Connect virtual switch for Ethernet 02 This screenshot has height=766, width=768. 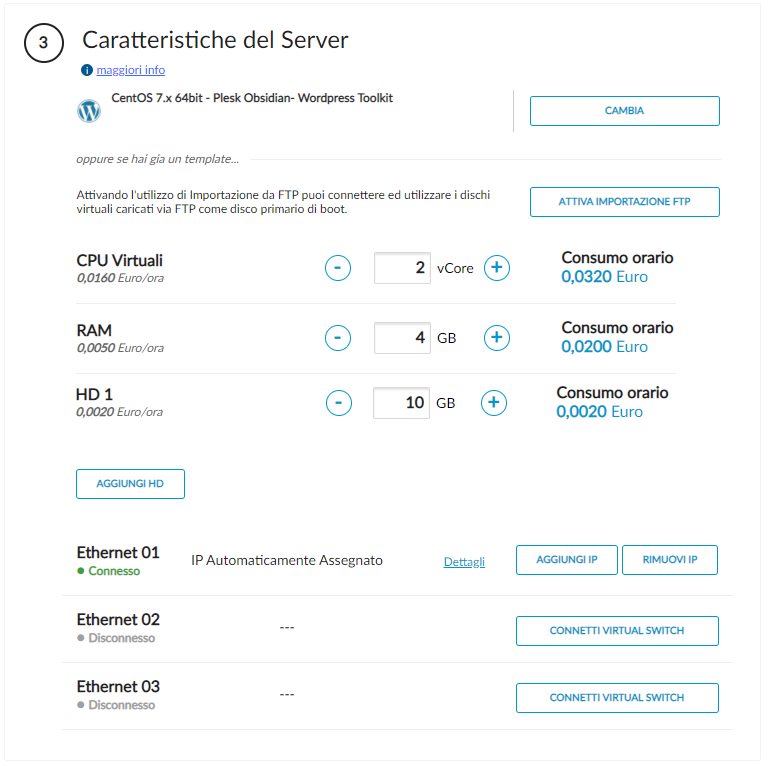(x=616, y=632)
